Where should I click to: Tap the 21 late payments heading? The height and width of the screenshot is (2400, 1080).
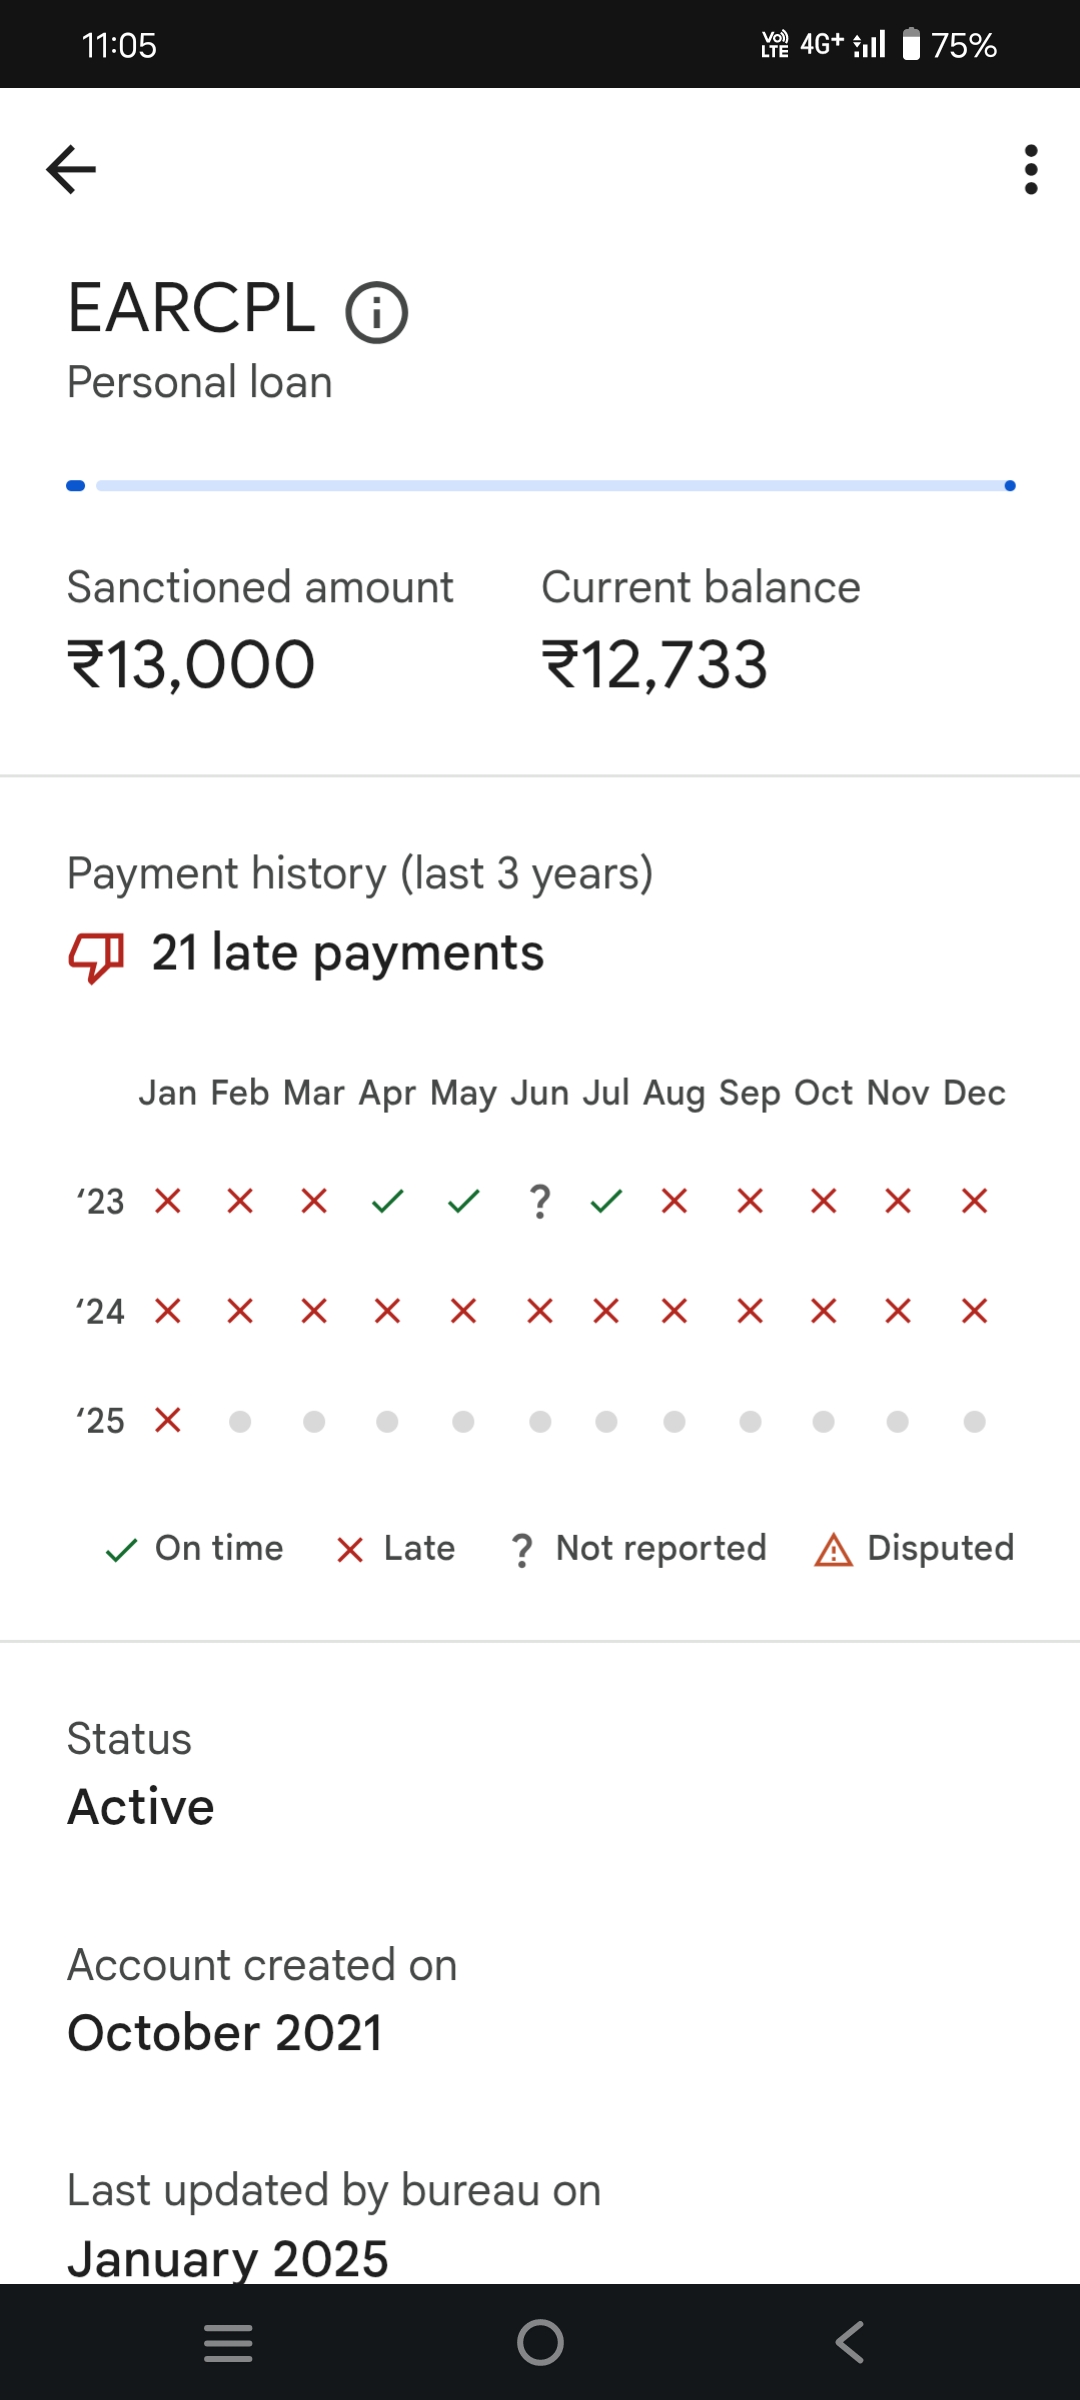click(347, 953)
